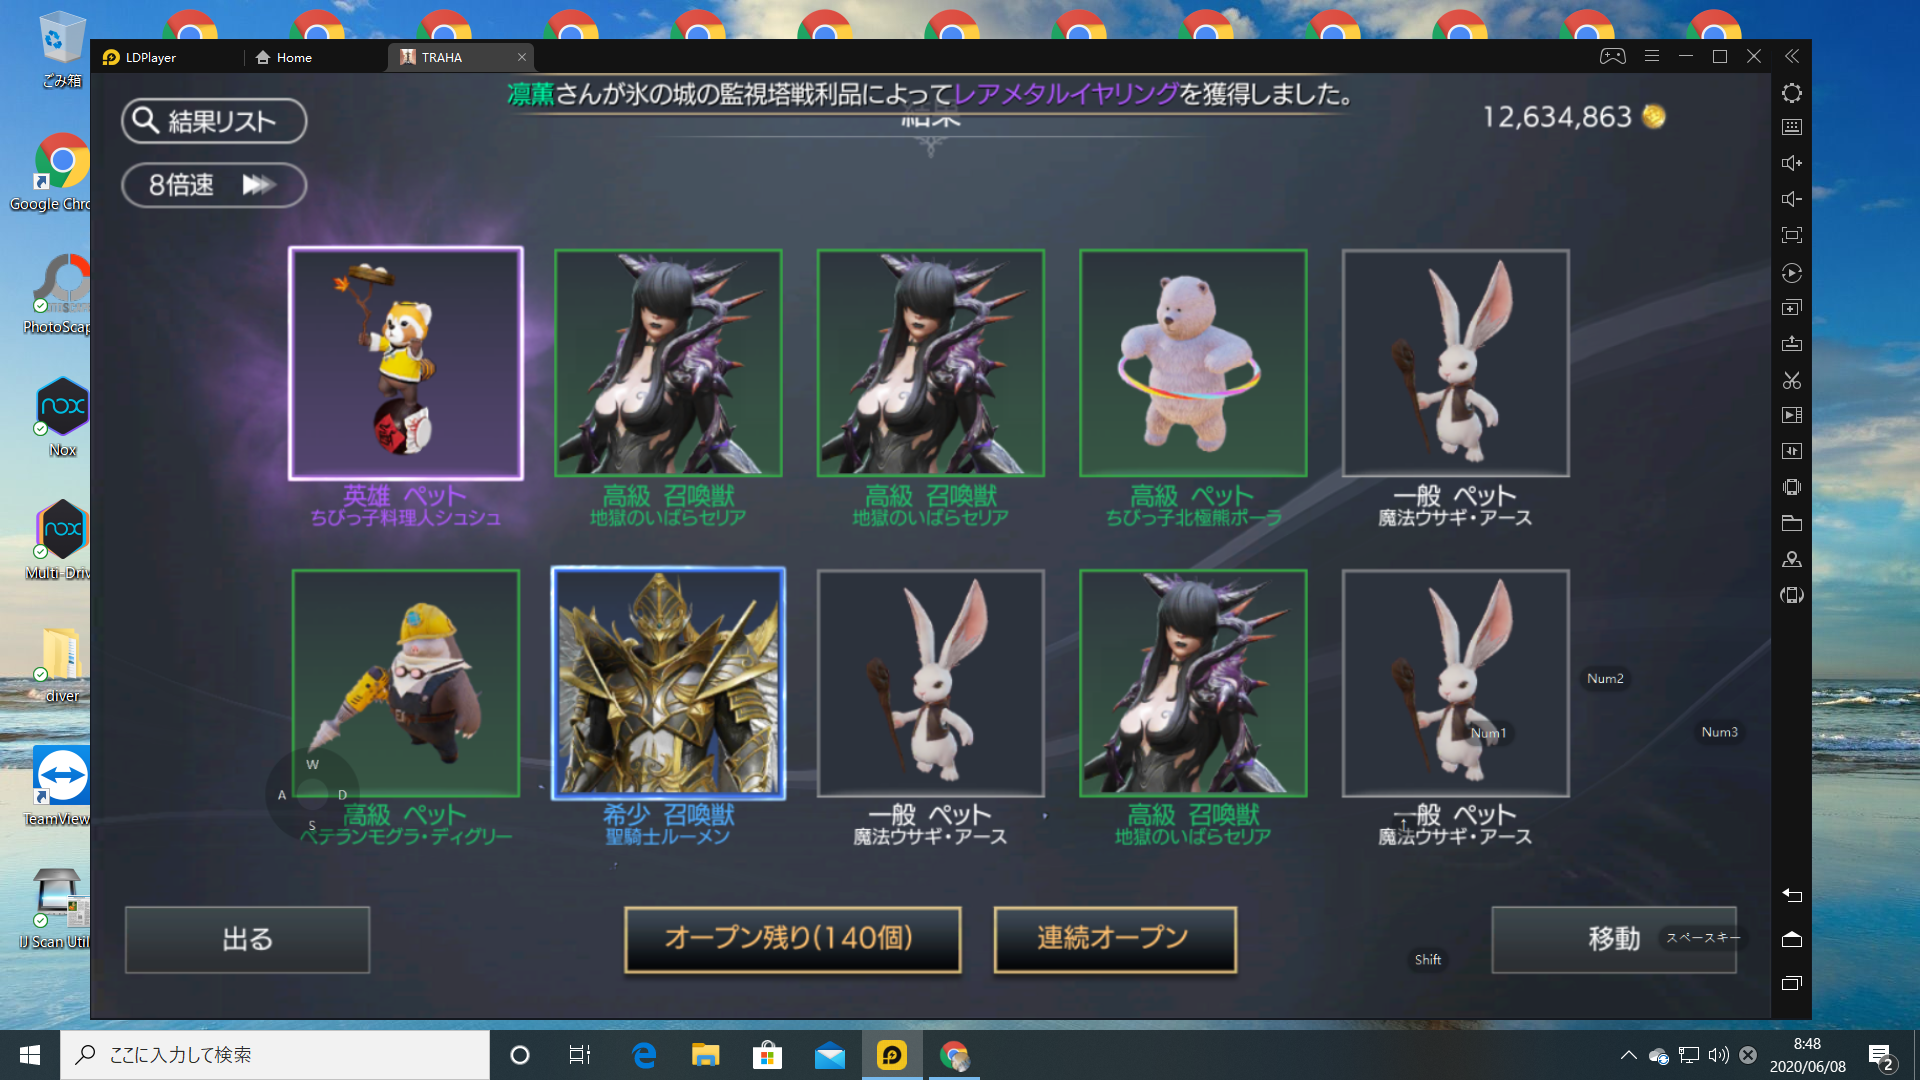Switch to the Home tab
This screenshot has width=1920, height=1080.
click(284, 57)
